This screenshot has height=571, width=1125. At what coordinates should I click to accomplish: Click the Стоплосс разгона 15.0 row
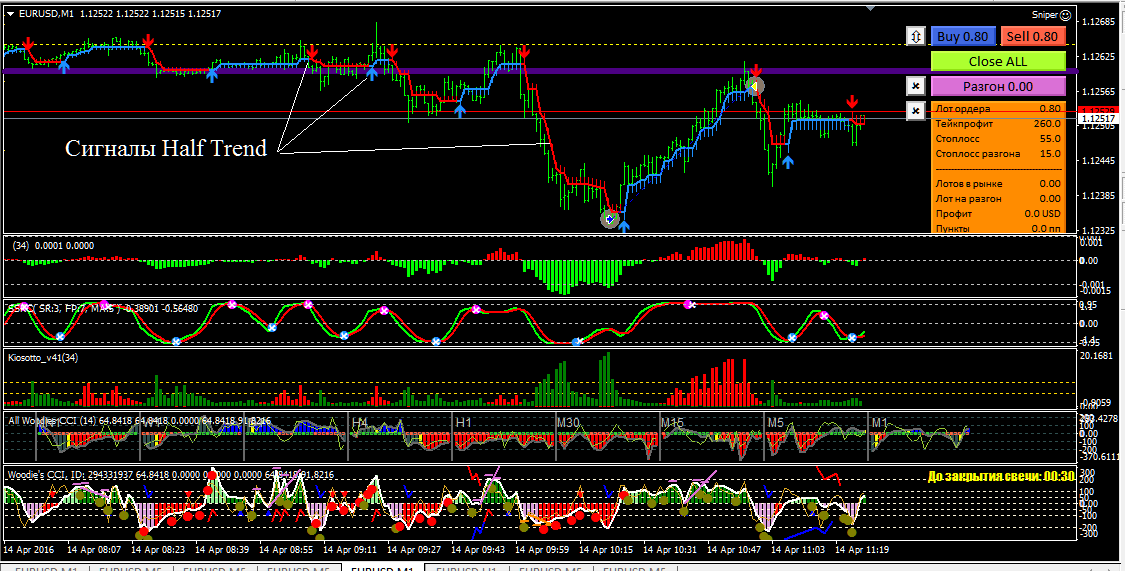pyautogui.click(x=998, y=154)
